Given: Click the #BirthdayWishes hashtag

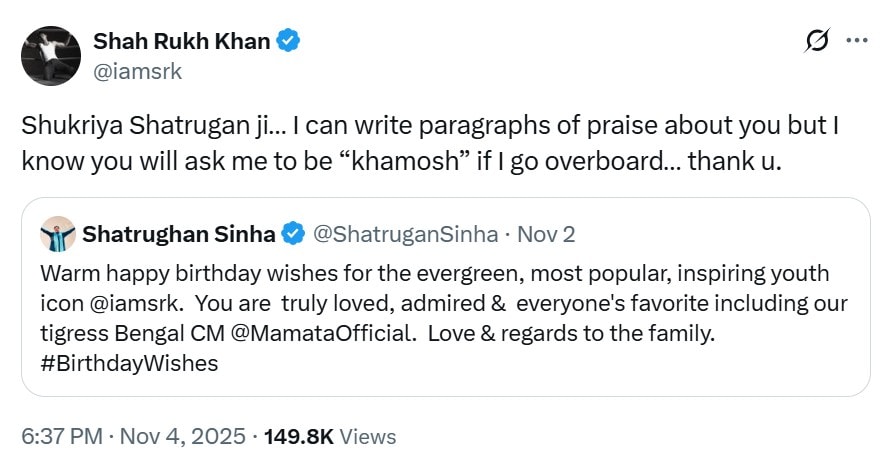Looking at the screenshot, I should [x=129, y=362].
